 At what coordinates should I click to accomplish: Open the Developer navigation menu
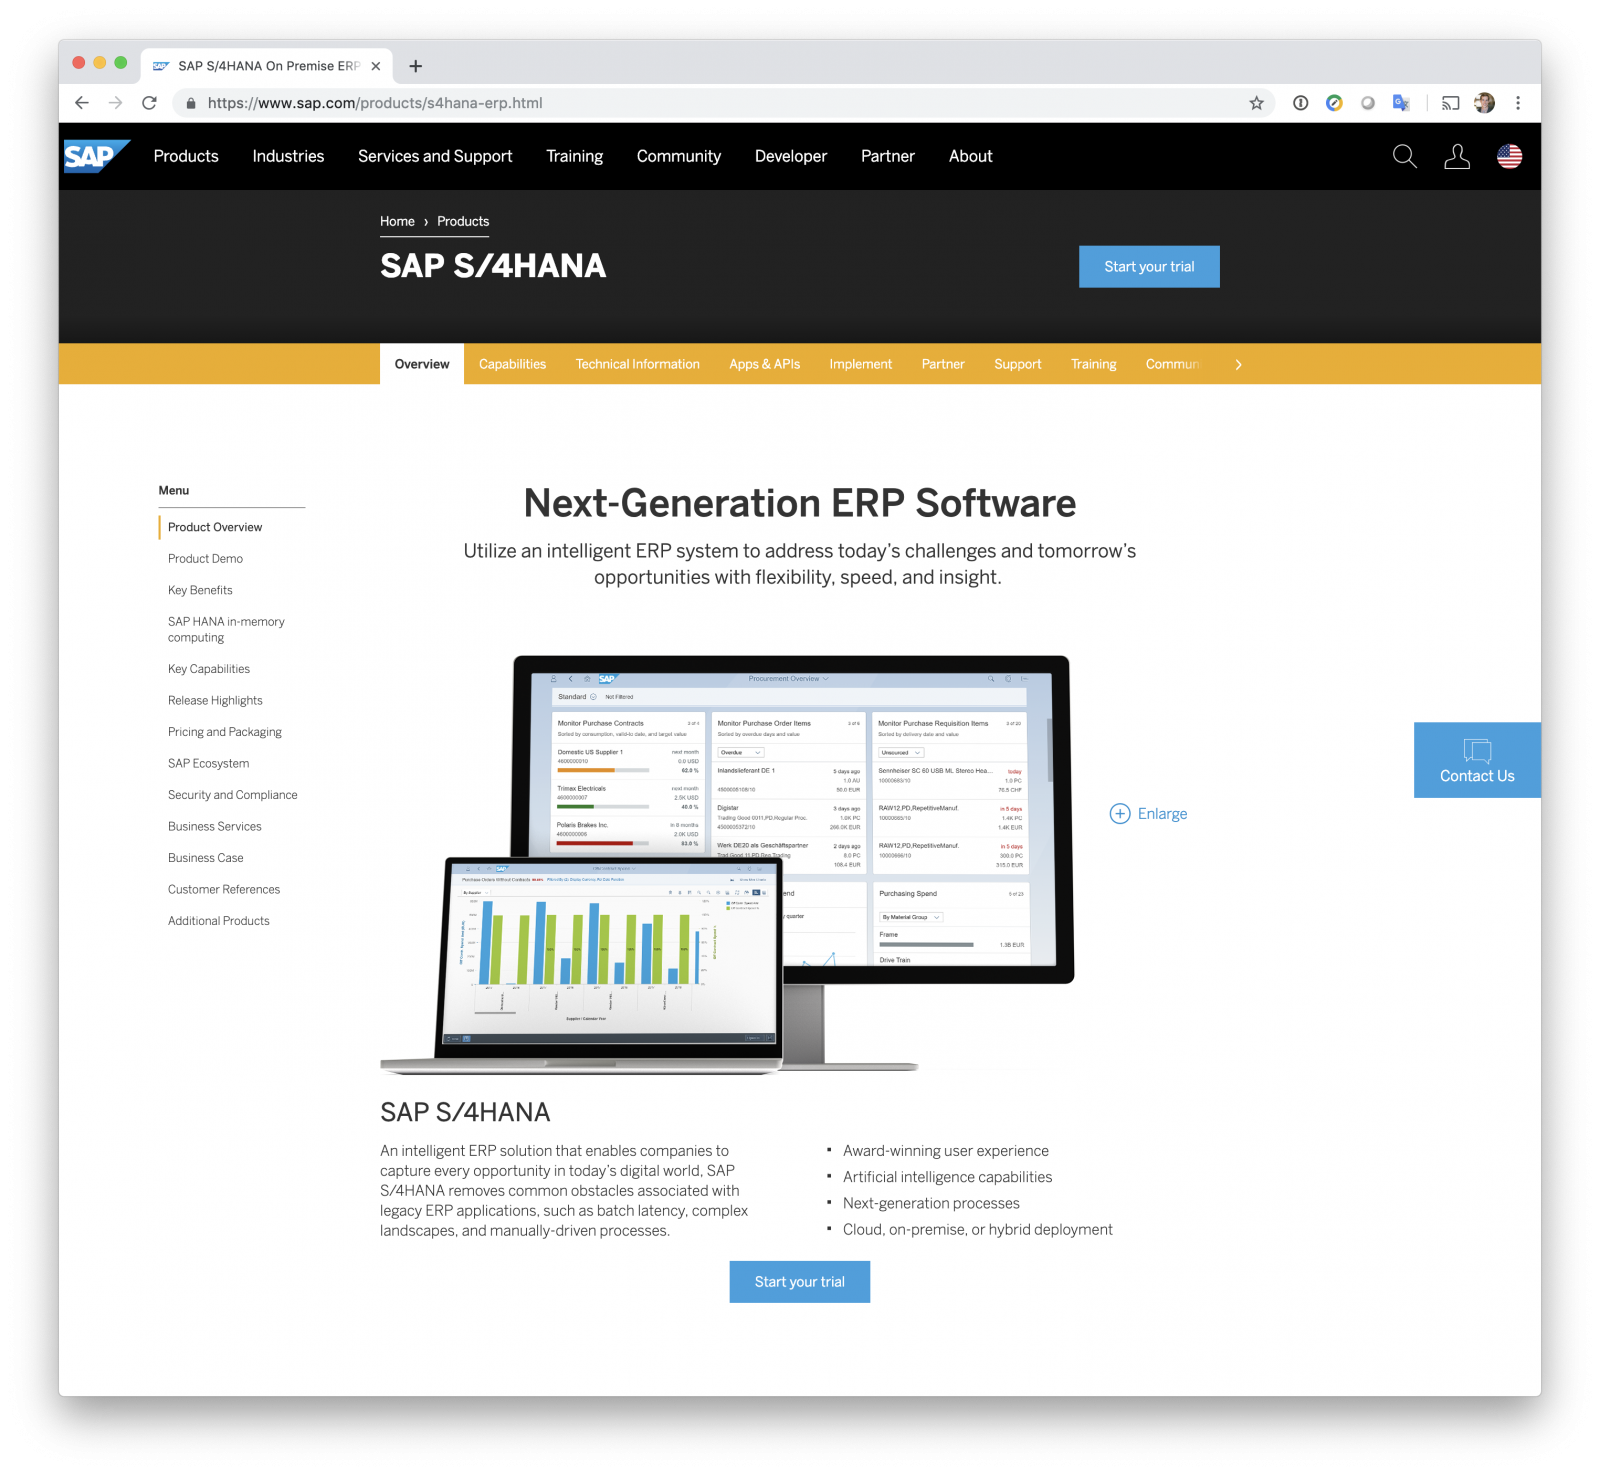[791, 156]
